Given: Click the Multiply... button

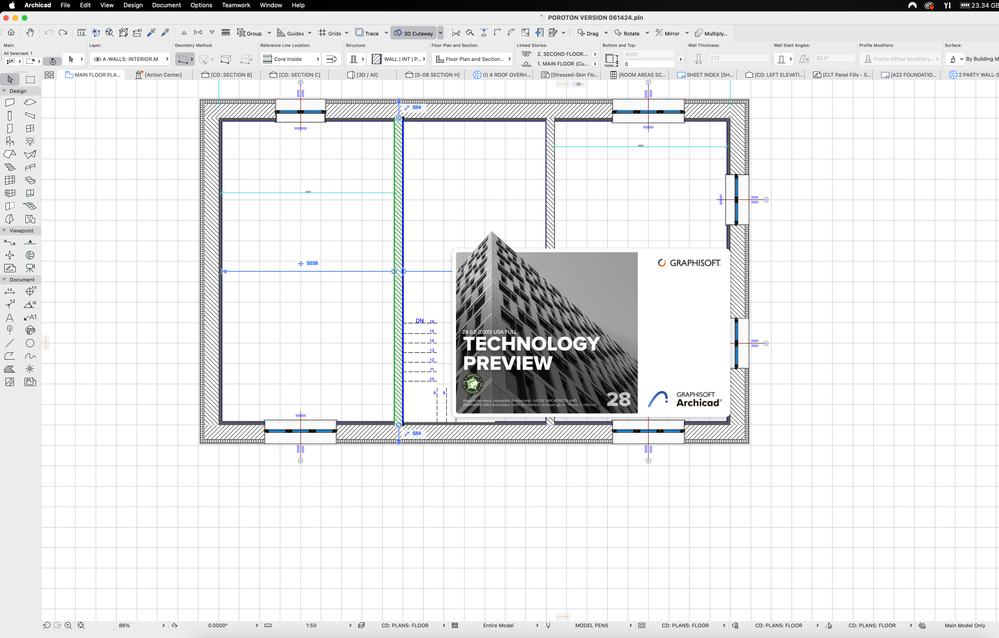Looking at the screenshot, I should point(710,33).
